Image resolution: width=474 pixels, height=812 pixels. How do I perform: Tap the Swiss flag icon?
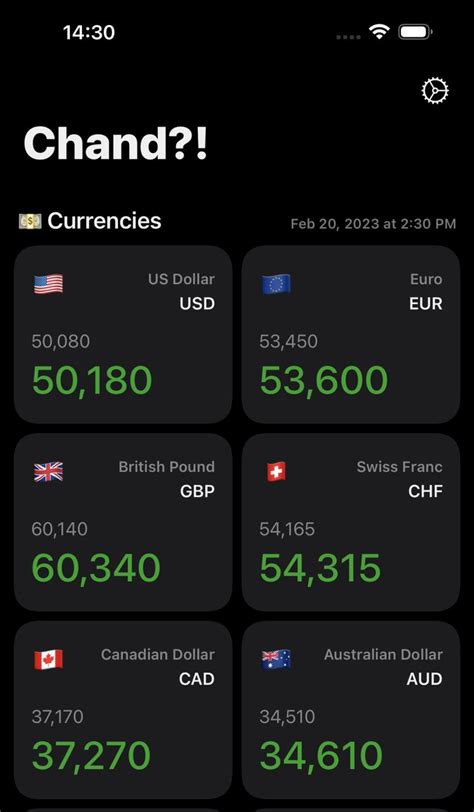pyautogui.click(x=276, y=472)
